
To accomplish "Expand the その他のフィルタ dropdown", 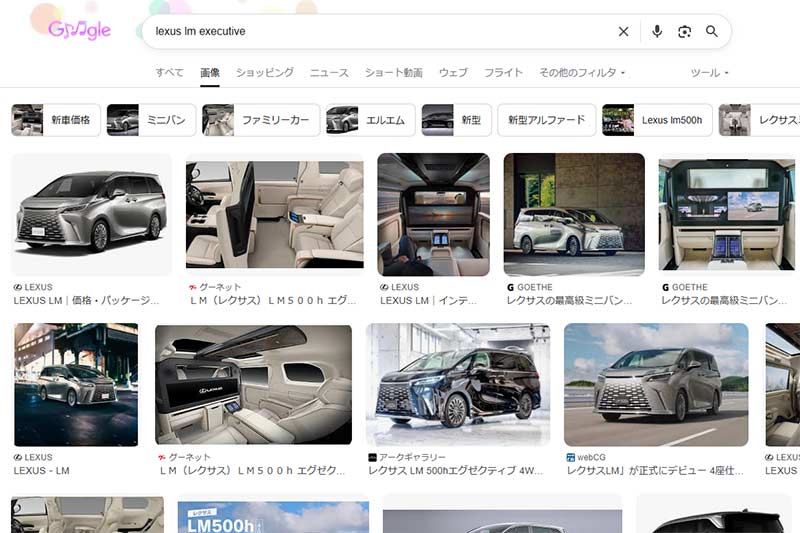I will [x=582, y=72].
